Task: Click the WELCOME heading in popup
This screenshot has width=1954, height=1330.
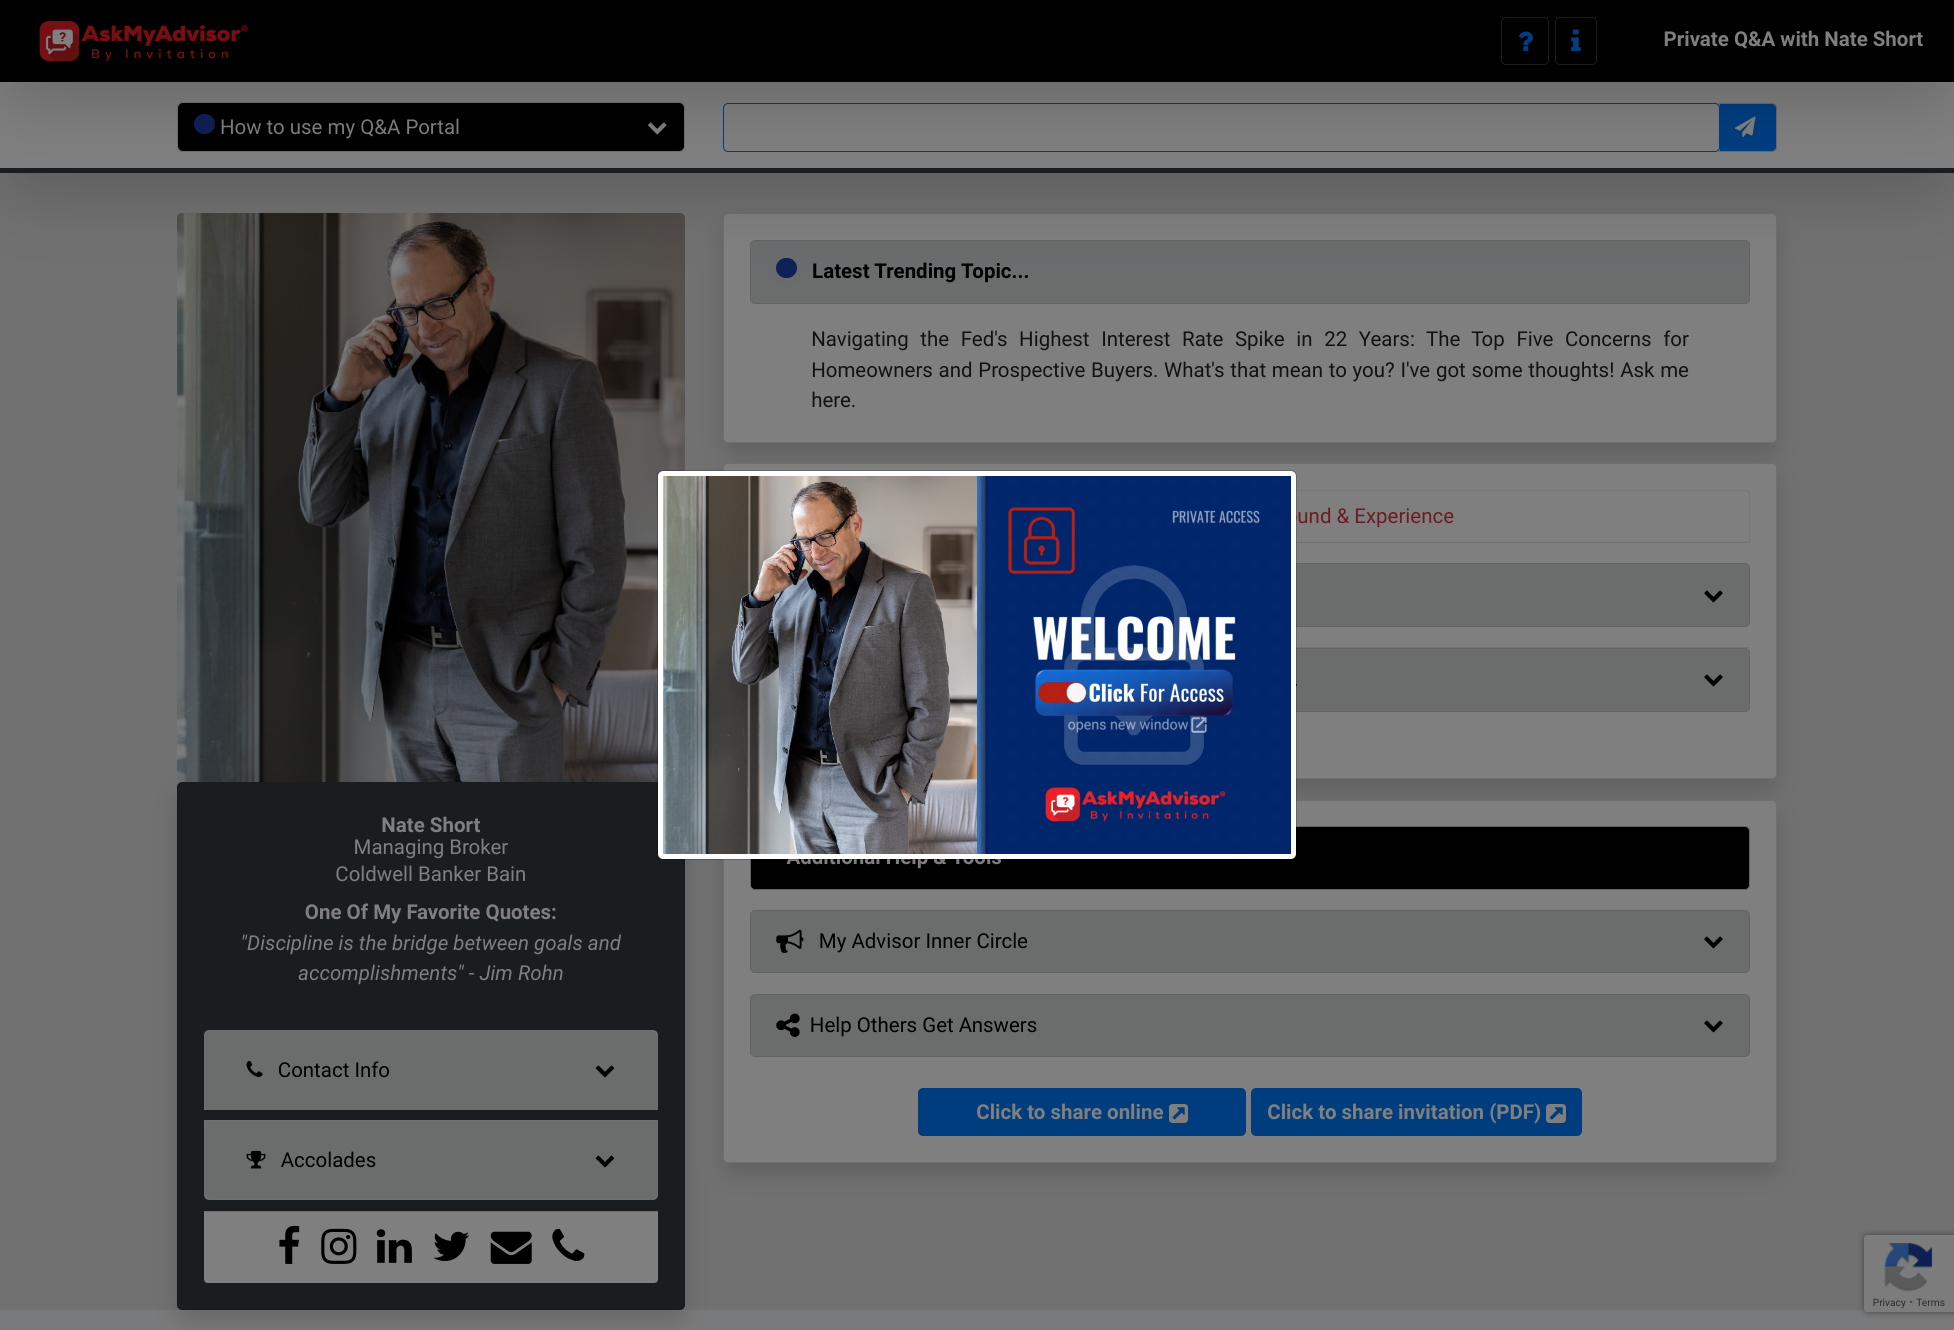Action: click(1134, 638)
